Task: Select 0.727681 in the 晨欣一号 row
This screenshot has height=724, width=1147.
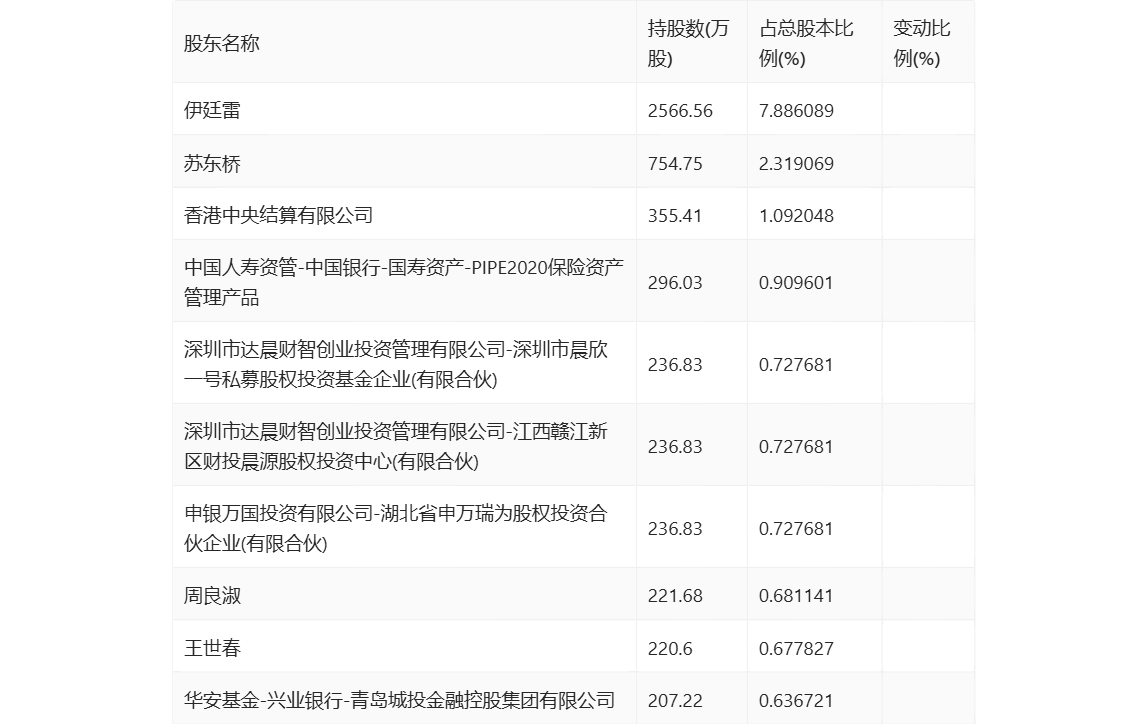Action: tap(797, 364)
